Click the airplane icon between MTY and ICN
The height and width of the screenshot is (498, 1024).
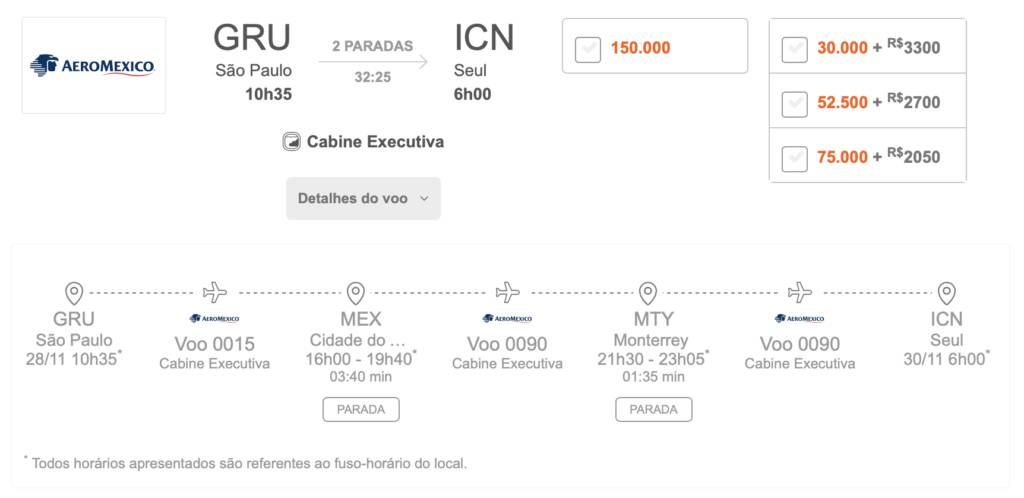[x=799, y=292]
